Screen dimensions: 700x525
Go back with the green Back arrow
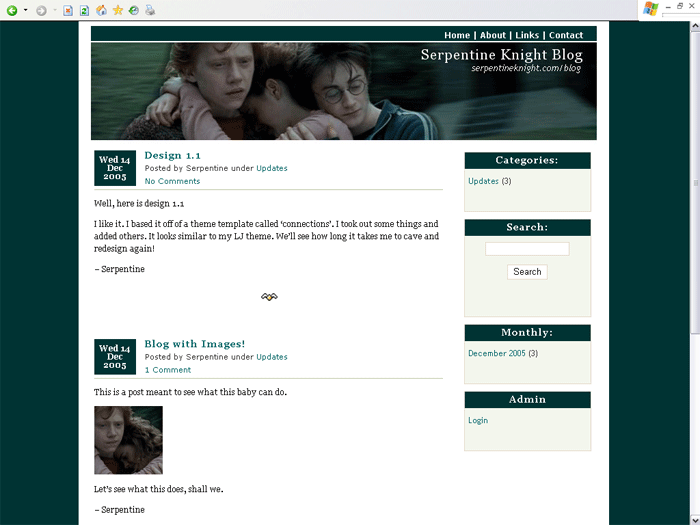pos(12,10)
